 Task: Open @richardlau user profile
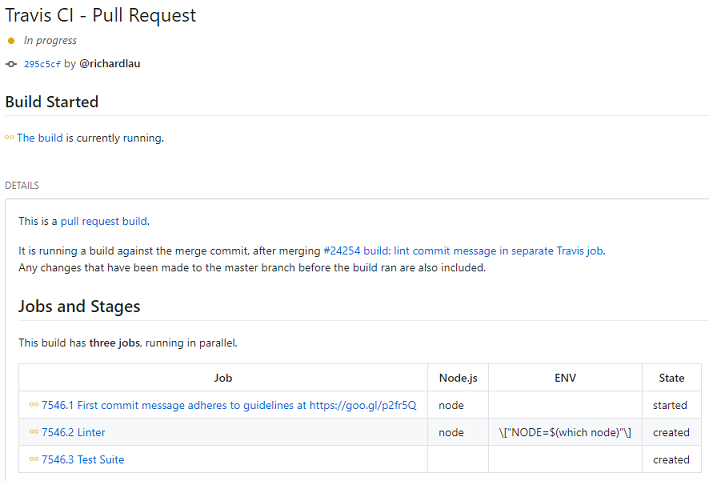110,64
